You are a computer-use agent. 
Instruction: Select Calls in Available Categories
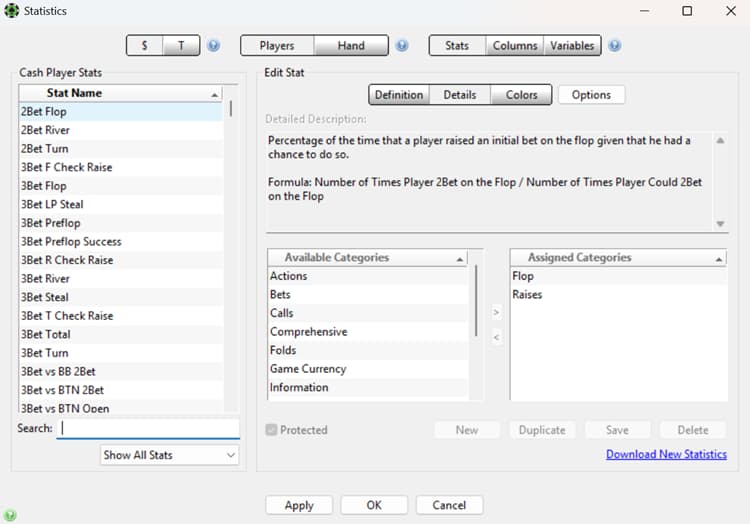pyautogui.click(x=367, y=313)
